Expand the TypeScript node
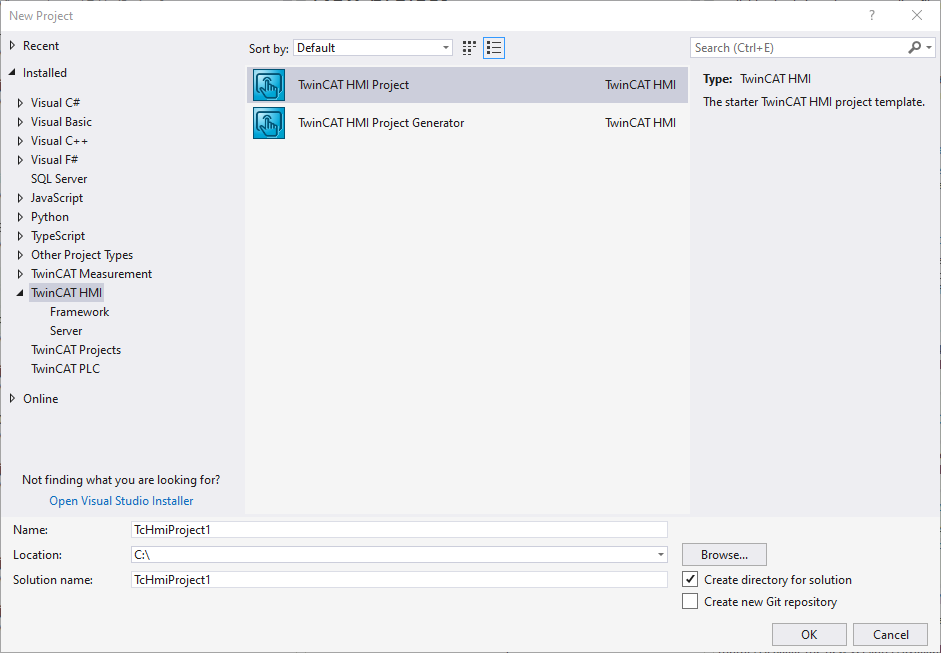The image size is (941, 653). click(20, 236)
